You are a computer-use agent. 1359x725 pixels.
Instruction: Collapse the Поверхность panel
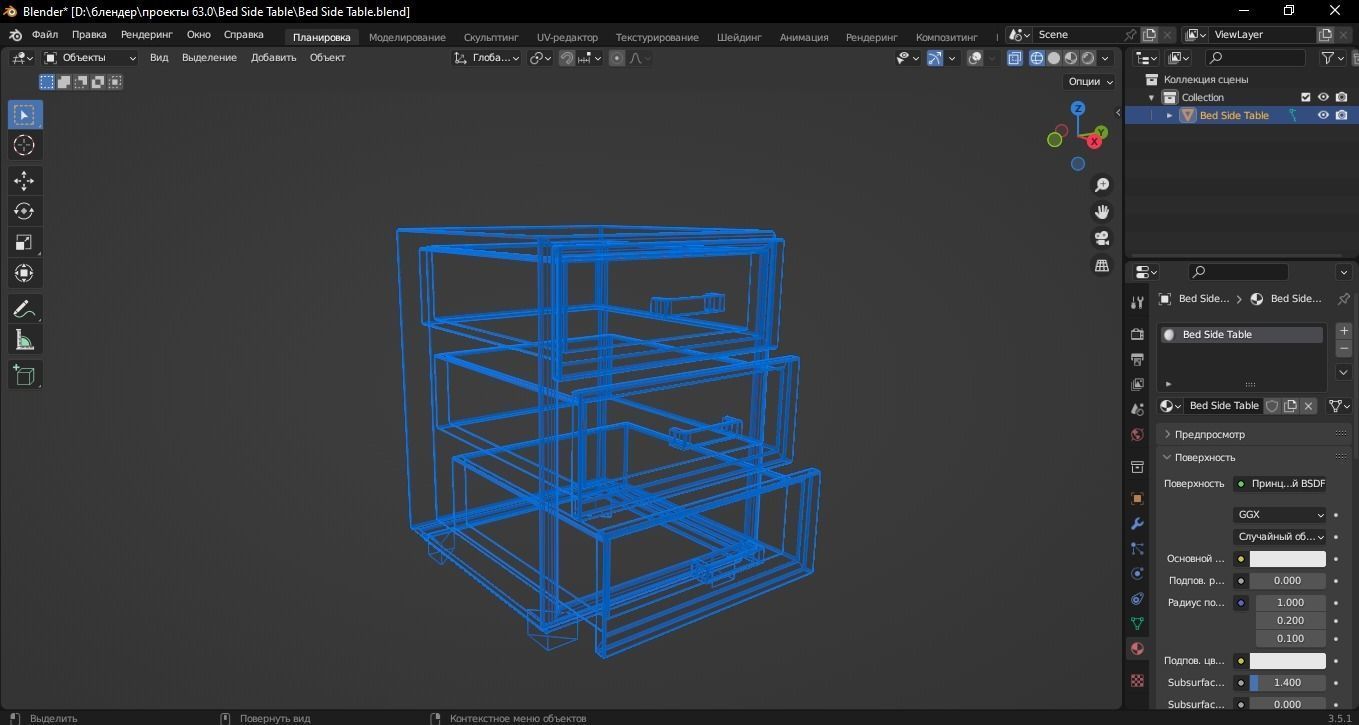tap(1254, 457)
